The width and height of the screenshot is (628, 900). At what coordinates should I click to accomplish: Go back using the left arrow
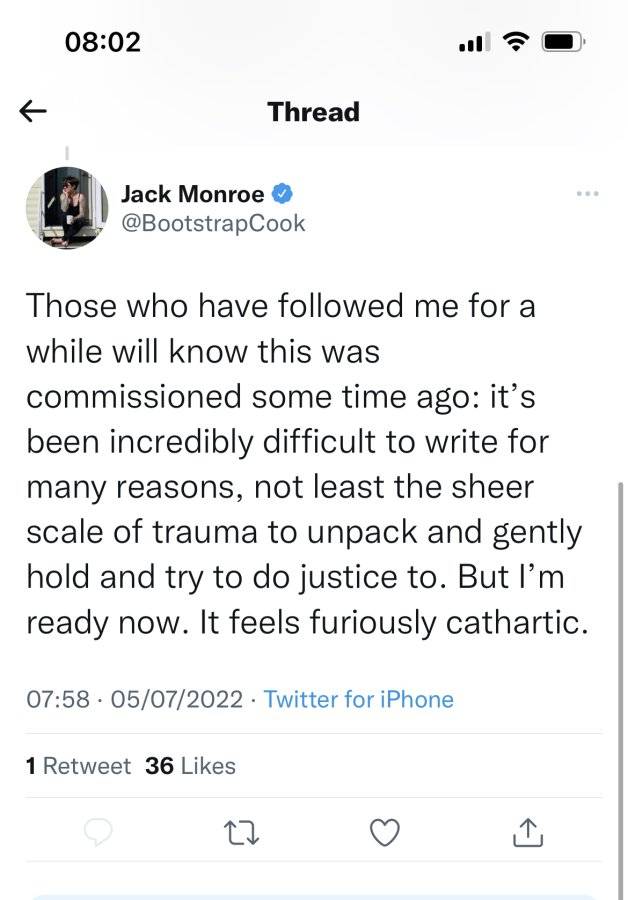[33, 111]
